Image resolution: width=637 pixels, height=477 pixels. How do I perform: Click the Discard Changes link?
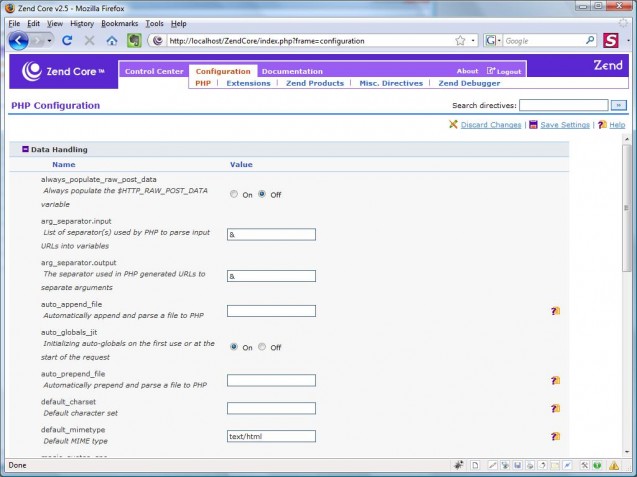[491, 125]
